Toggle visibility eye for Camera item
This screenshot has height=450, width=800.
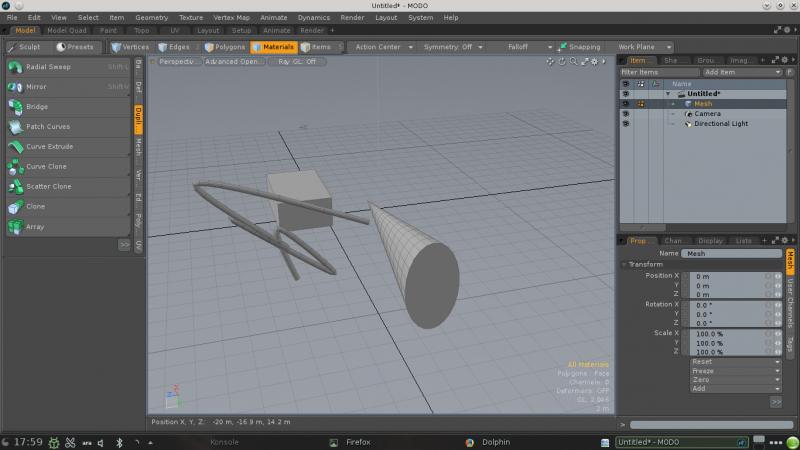click(626, 114)
